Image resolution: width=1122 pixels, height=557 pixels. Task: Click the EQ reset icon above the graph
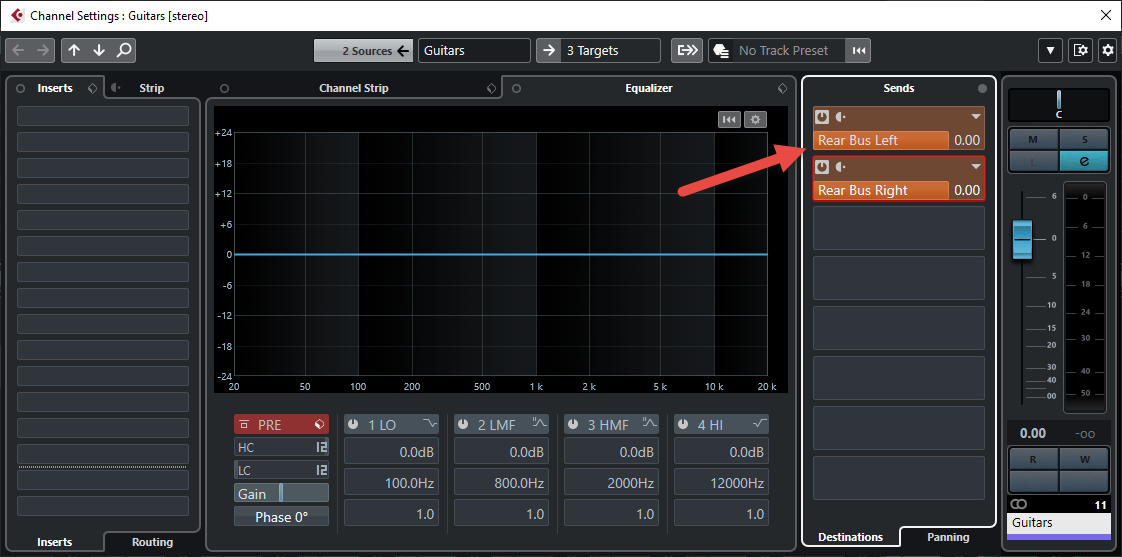730,120
